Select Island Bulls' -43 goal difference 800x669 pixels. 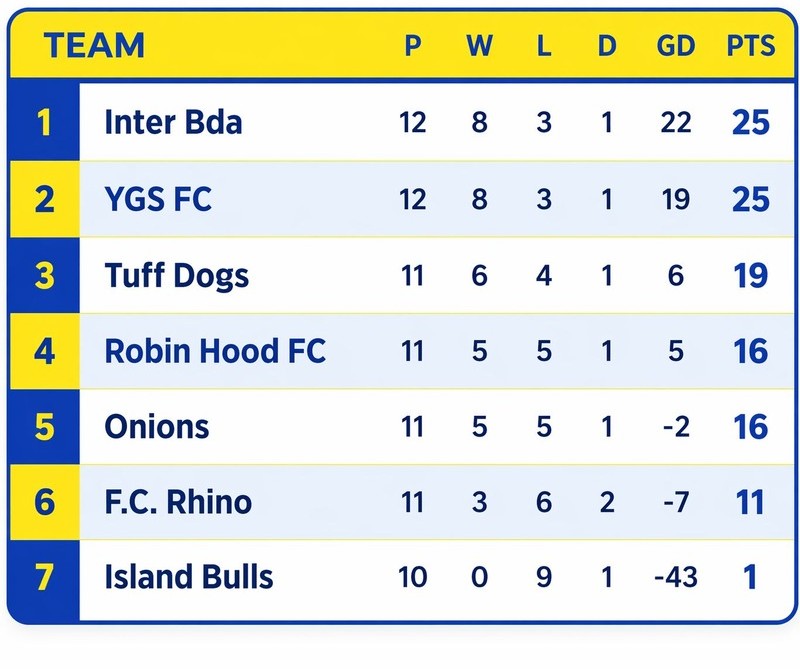(675, 577)
